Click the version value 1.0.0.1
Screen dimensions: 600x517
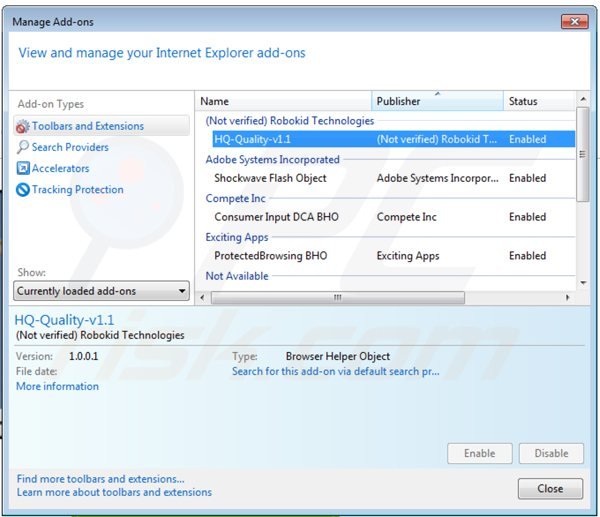(x=83, y=356)
